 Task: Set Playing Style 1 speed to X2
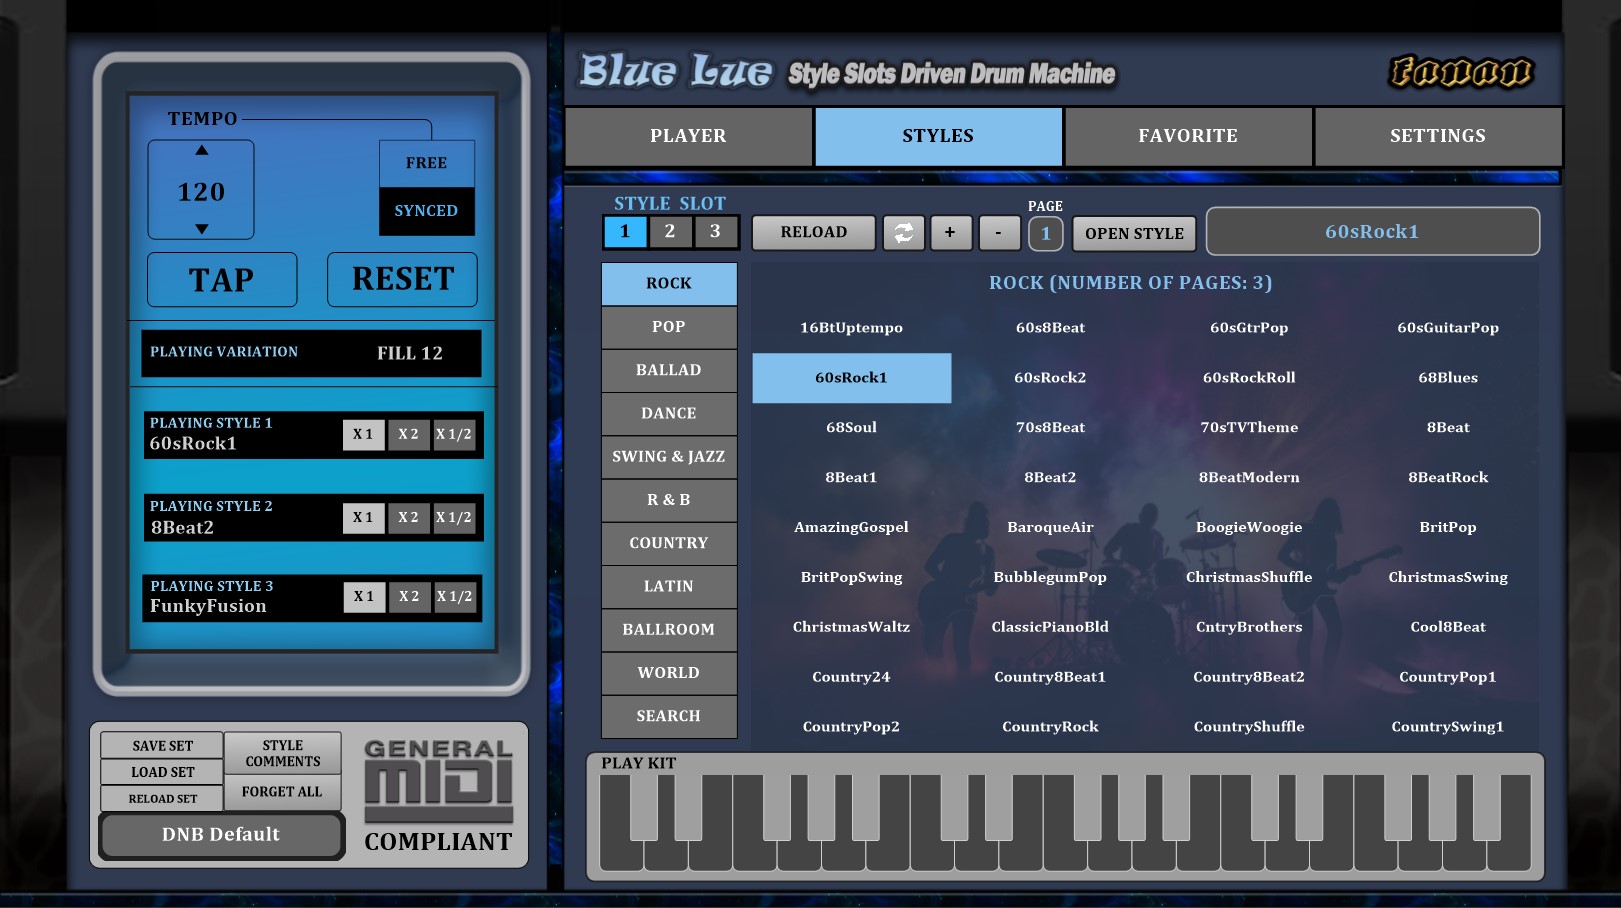(x=408, y=434)
